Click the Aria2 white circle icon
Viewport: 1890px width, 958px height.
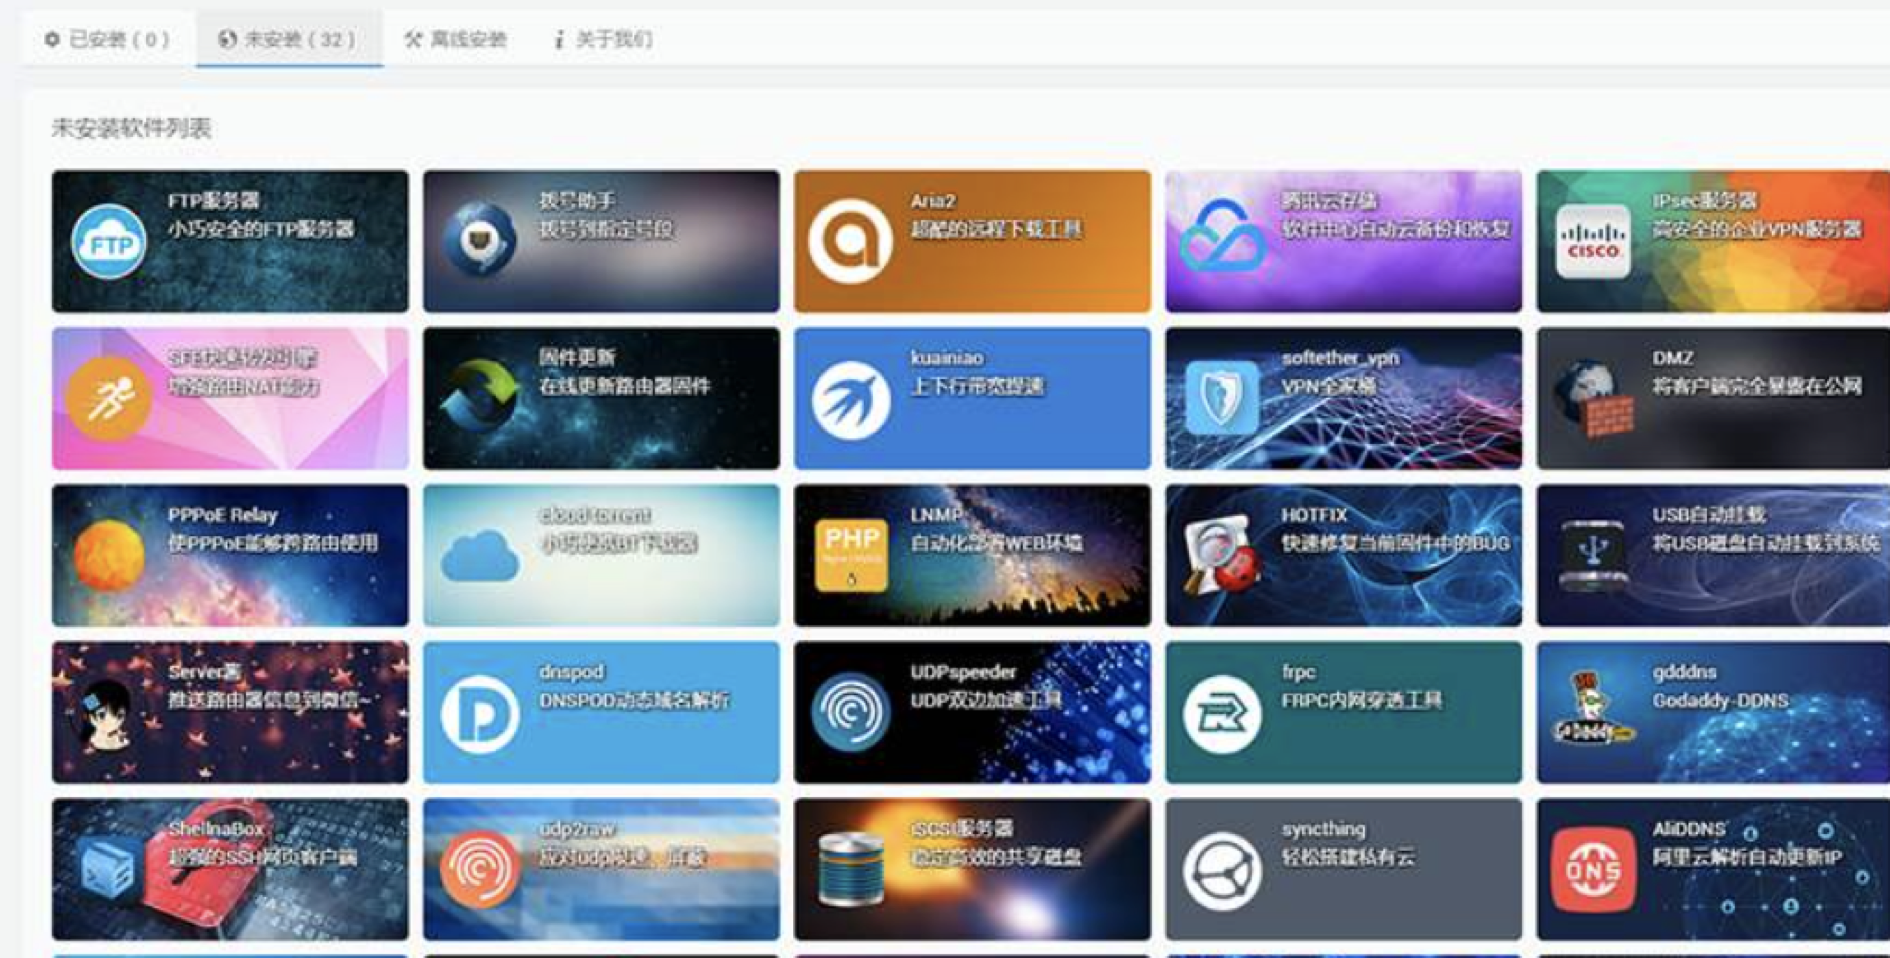coord(850,241)
